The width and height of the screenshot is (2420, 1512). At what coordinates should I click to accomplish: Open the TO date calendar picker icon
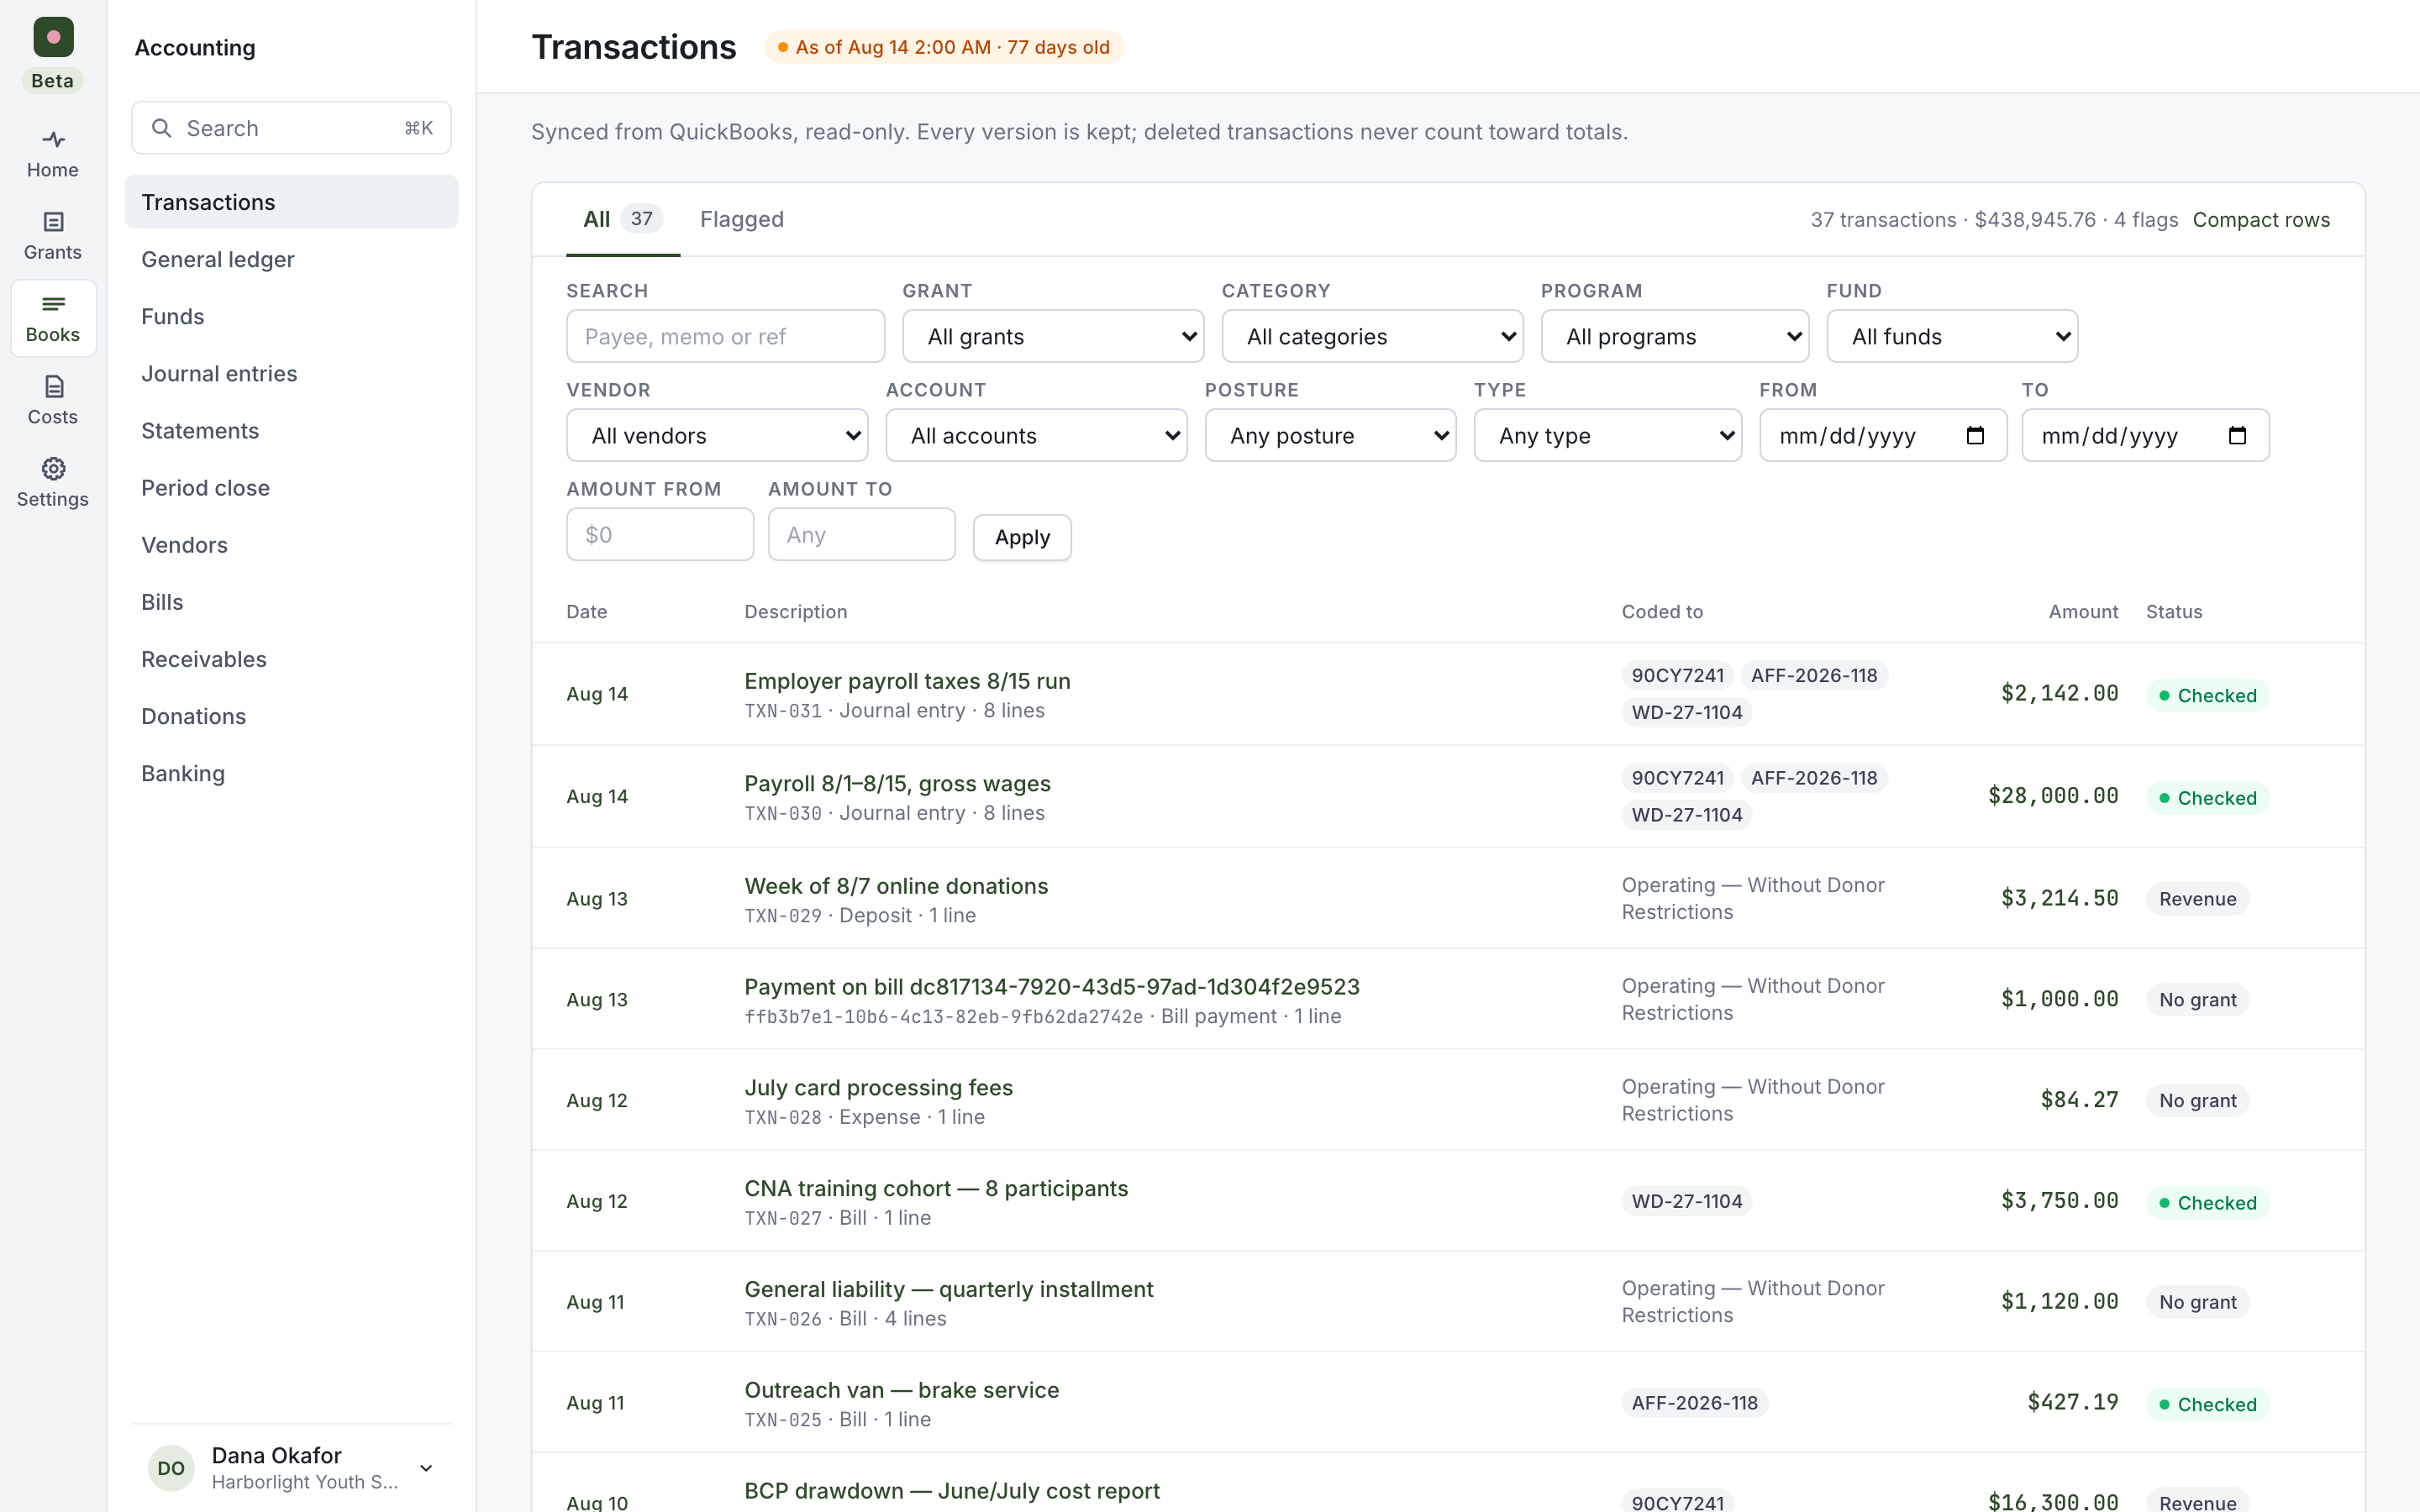pyautogui.click(x=2237, y=436)
